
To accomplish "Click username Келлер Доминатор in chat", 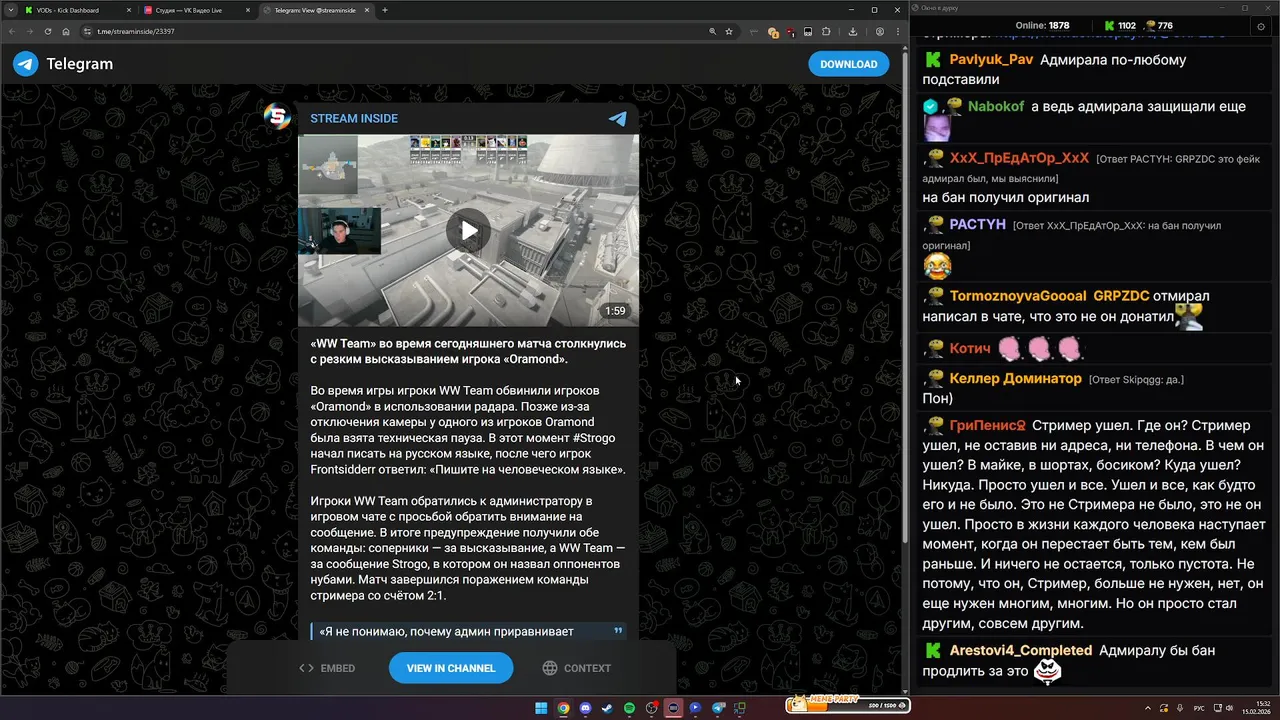I will [x=1016, y=378].
